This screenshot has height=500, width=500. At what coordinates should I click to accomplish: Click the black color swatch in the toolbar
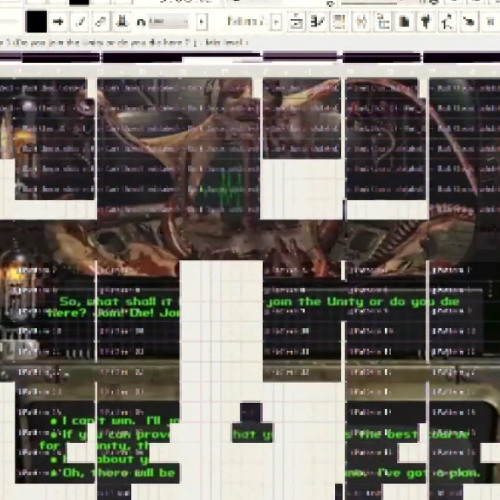(36, 22)
